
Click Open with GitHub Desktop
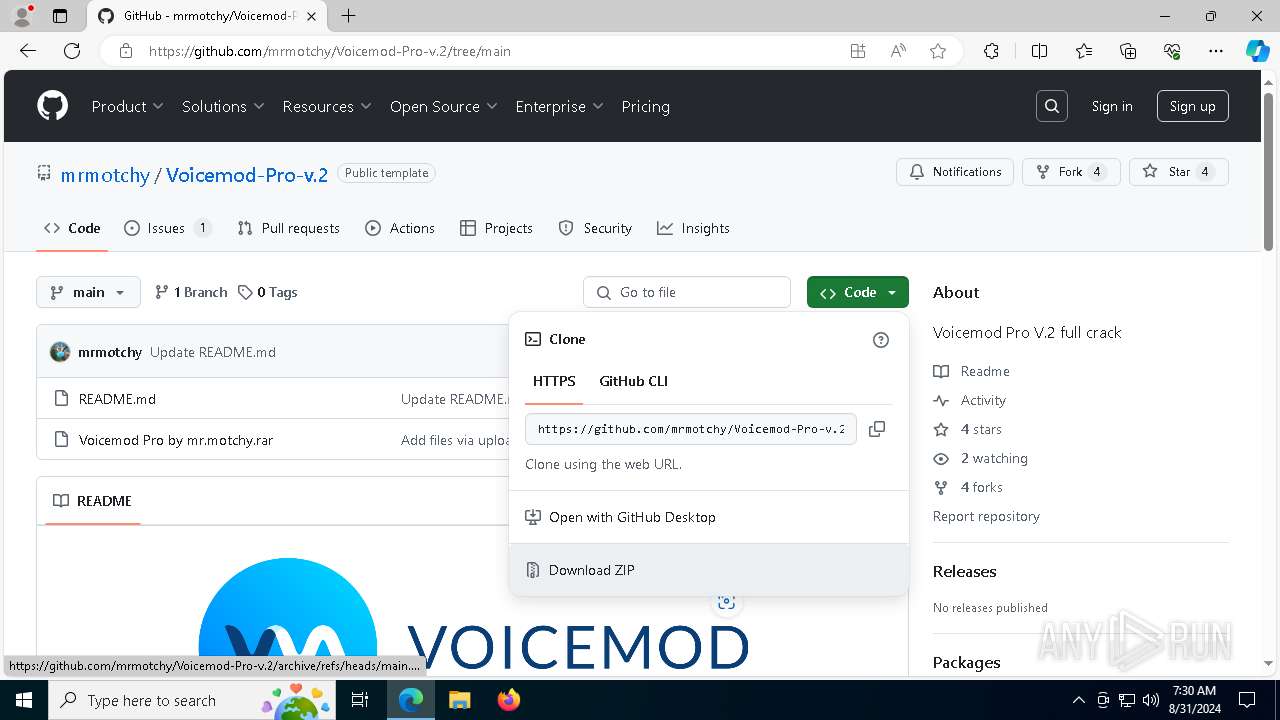click(709, 517)
